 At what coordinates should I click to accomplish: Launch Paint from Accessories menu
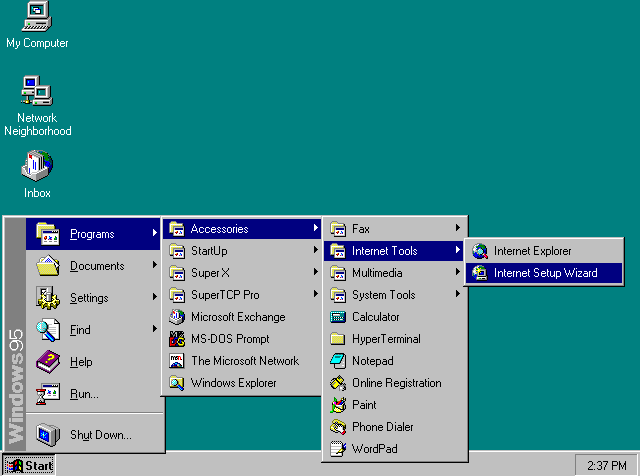click(394, 405)
